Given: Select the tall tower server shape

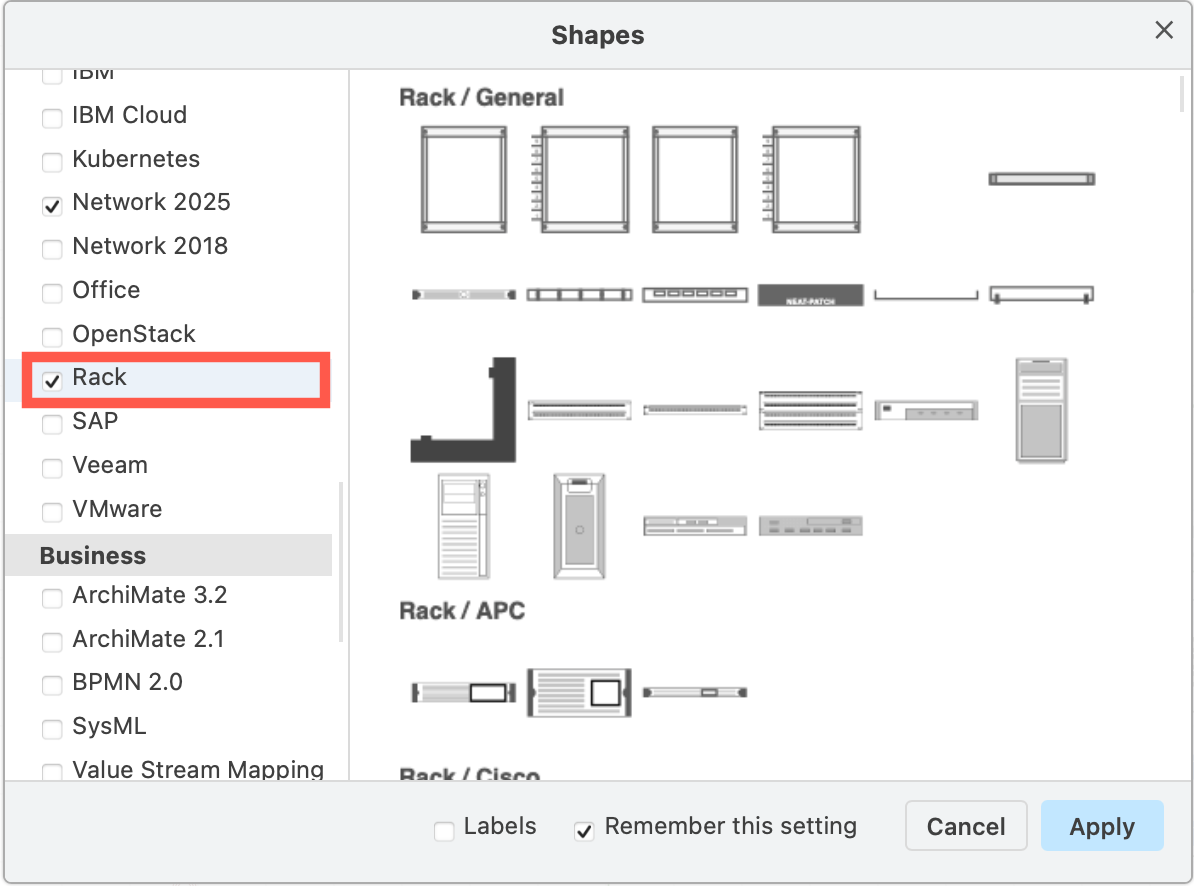Looking at the screenshot, I should click(1041, 410).
